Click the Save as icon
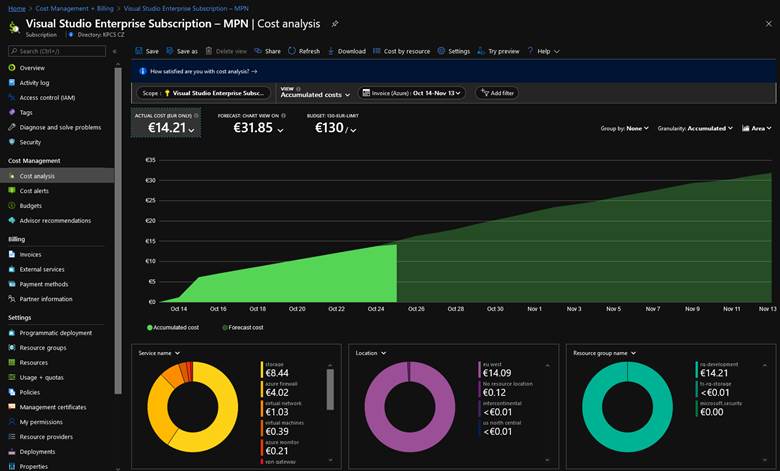The height and width of the screenshot is (471, 780). click(170, 51)
